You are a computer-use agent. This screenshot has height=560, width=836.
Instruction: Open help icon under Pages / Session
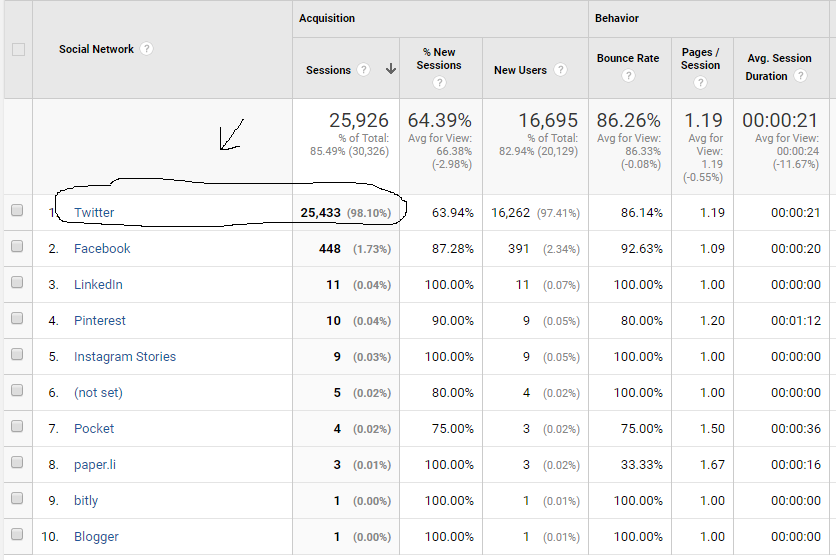click(x=701, y=83)
